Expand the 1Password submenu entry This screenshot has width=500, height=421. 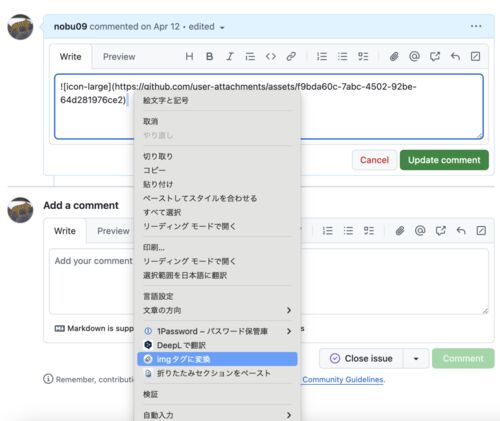pos(217,331)
